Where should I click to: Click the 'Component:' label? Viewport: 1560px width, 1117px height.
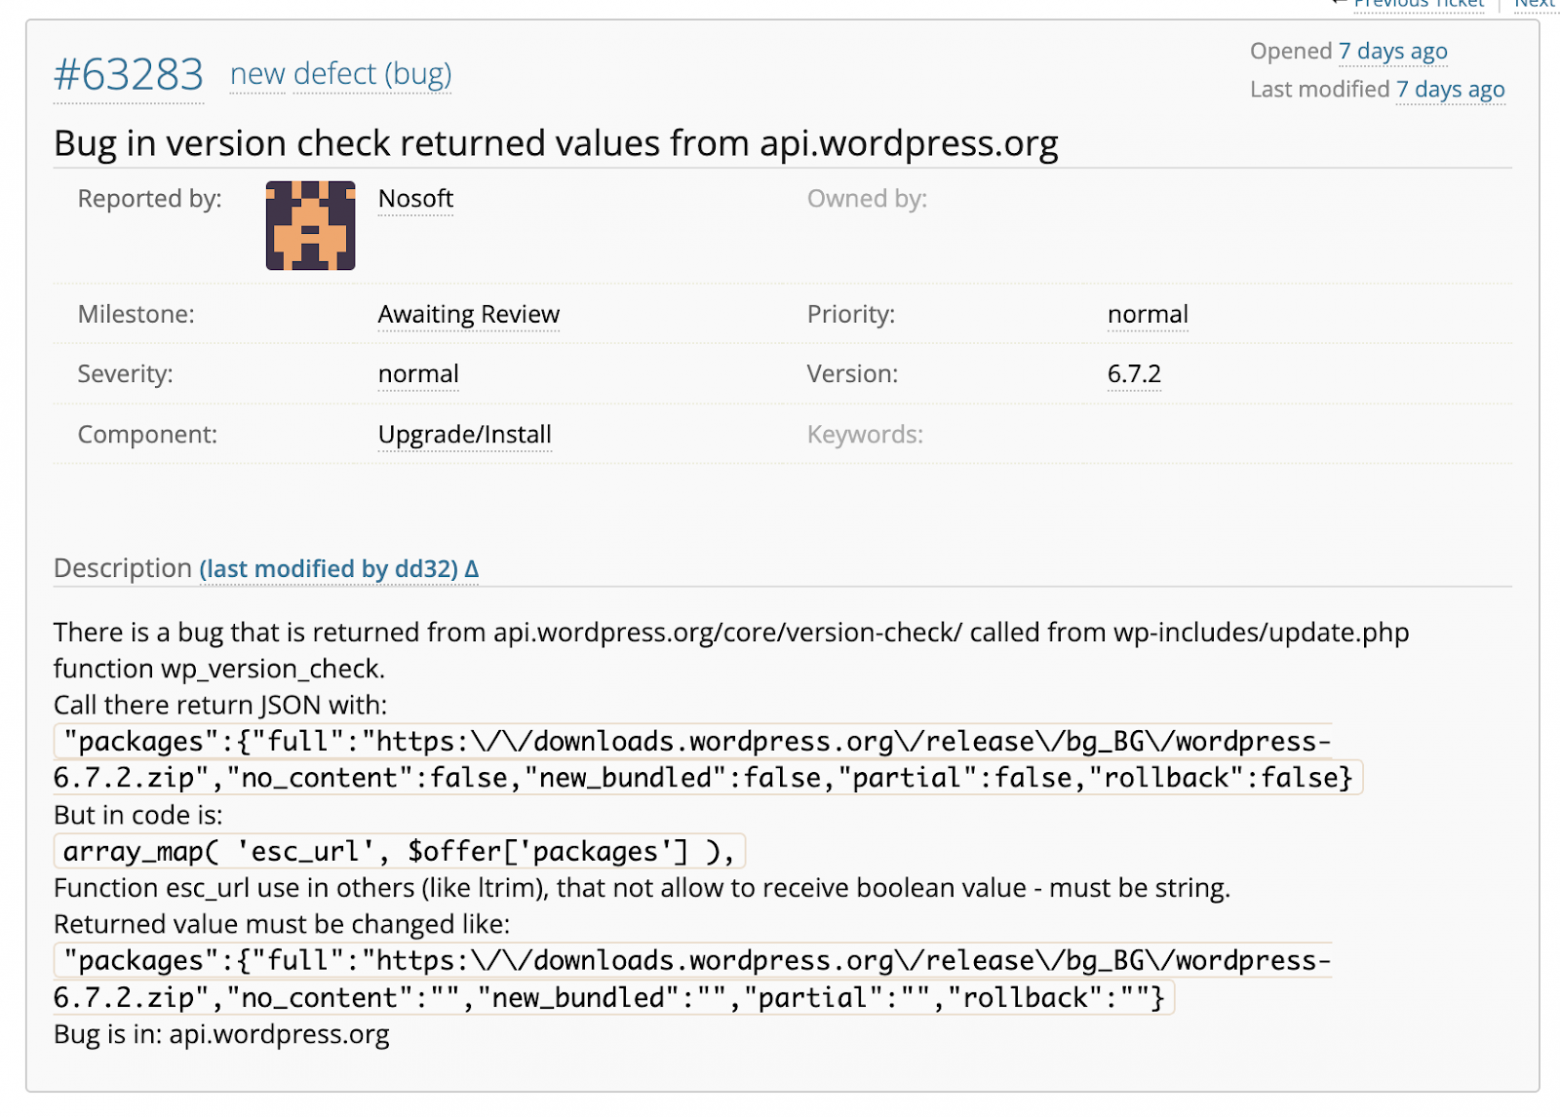click(147, 434)
